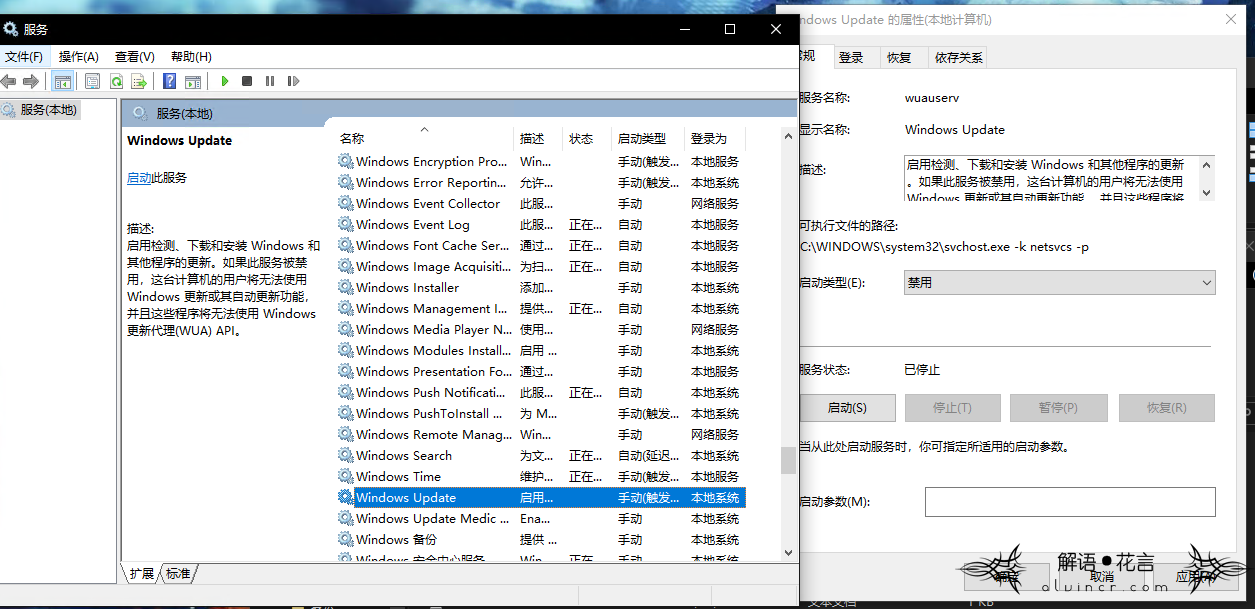Viewport: 1255px width, 609px height.
Task: Click the gear icon of Windows Search row
Action: pyautogui.click(x=346, y=455)
